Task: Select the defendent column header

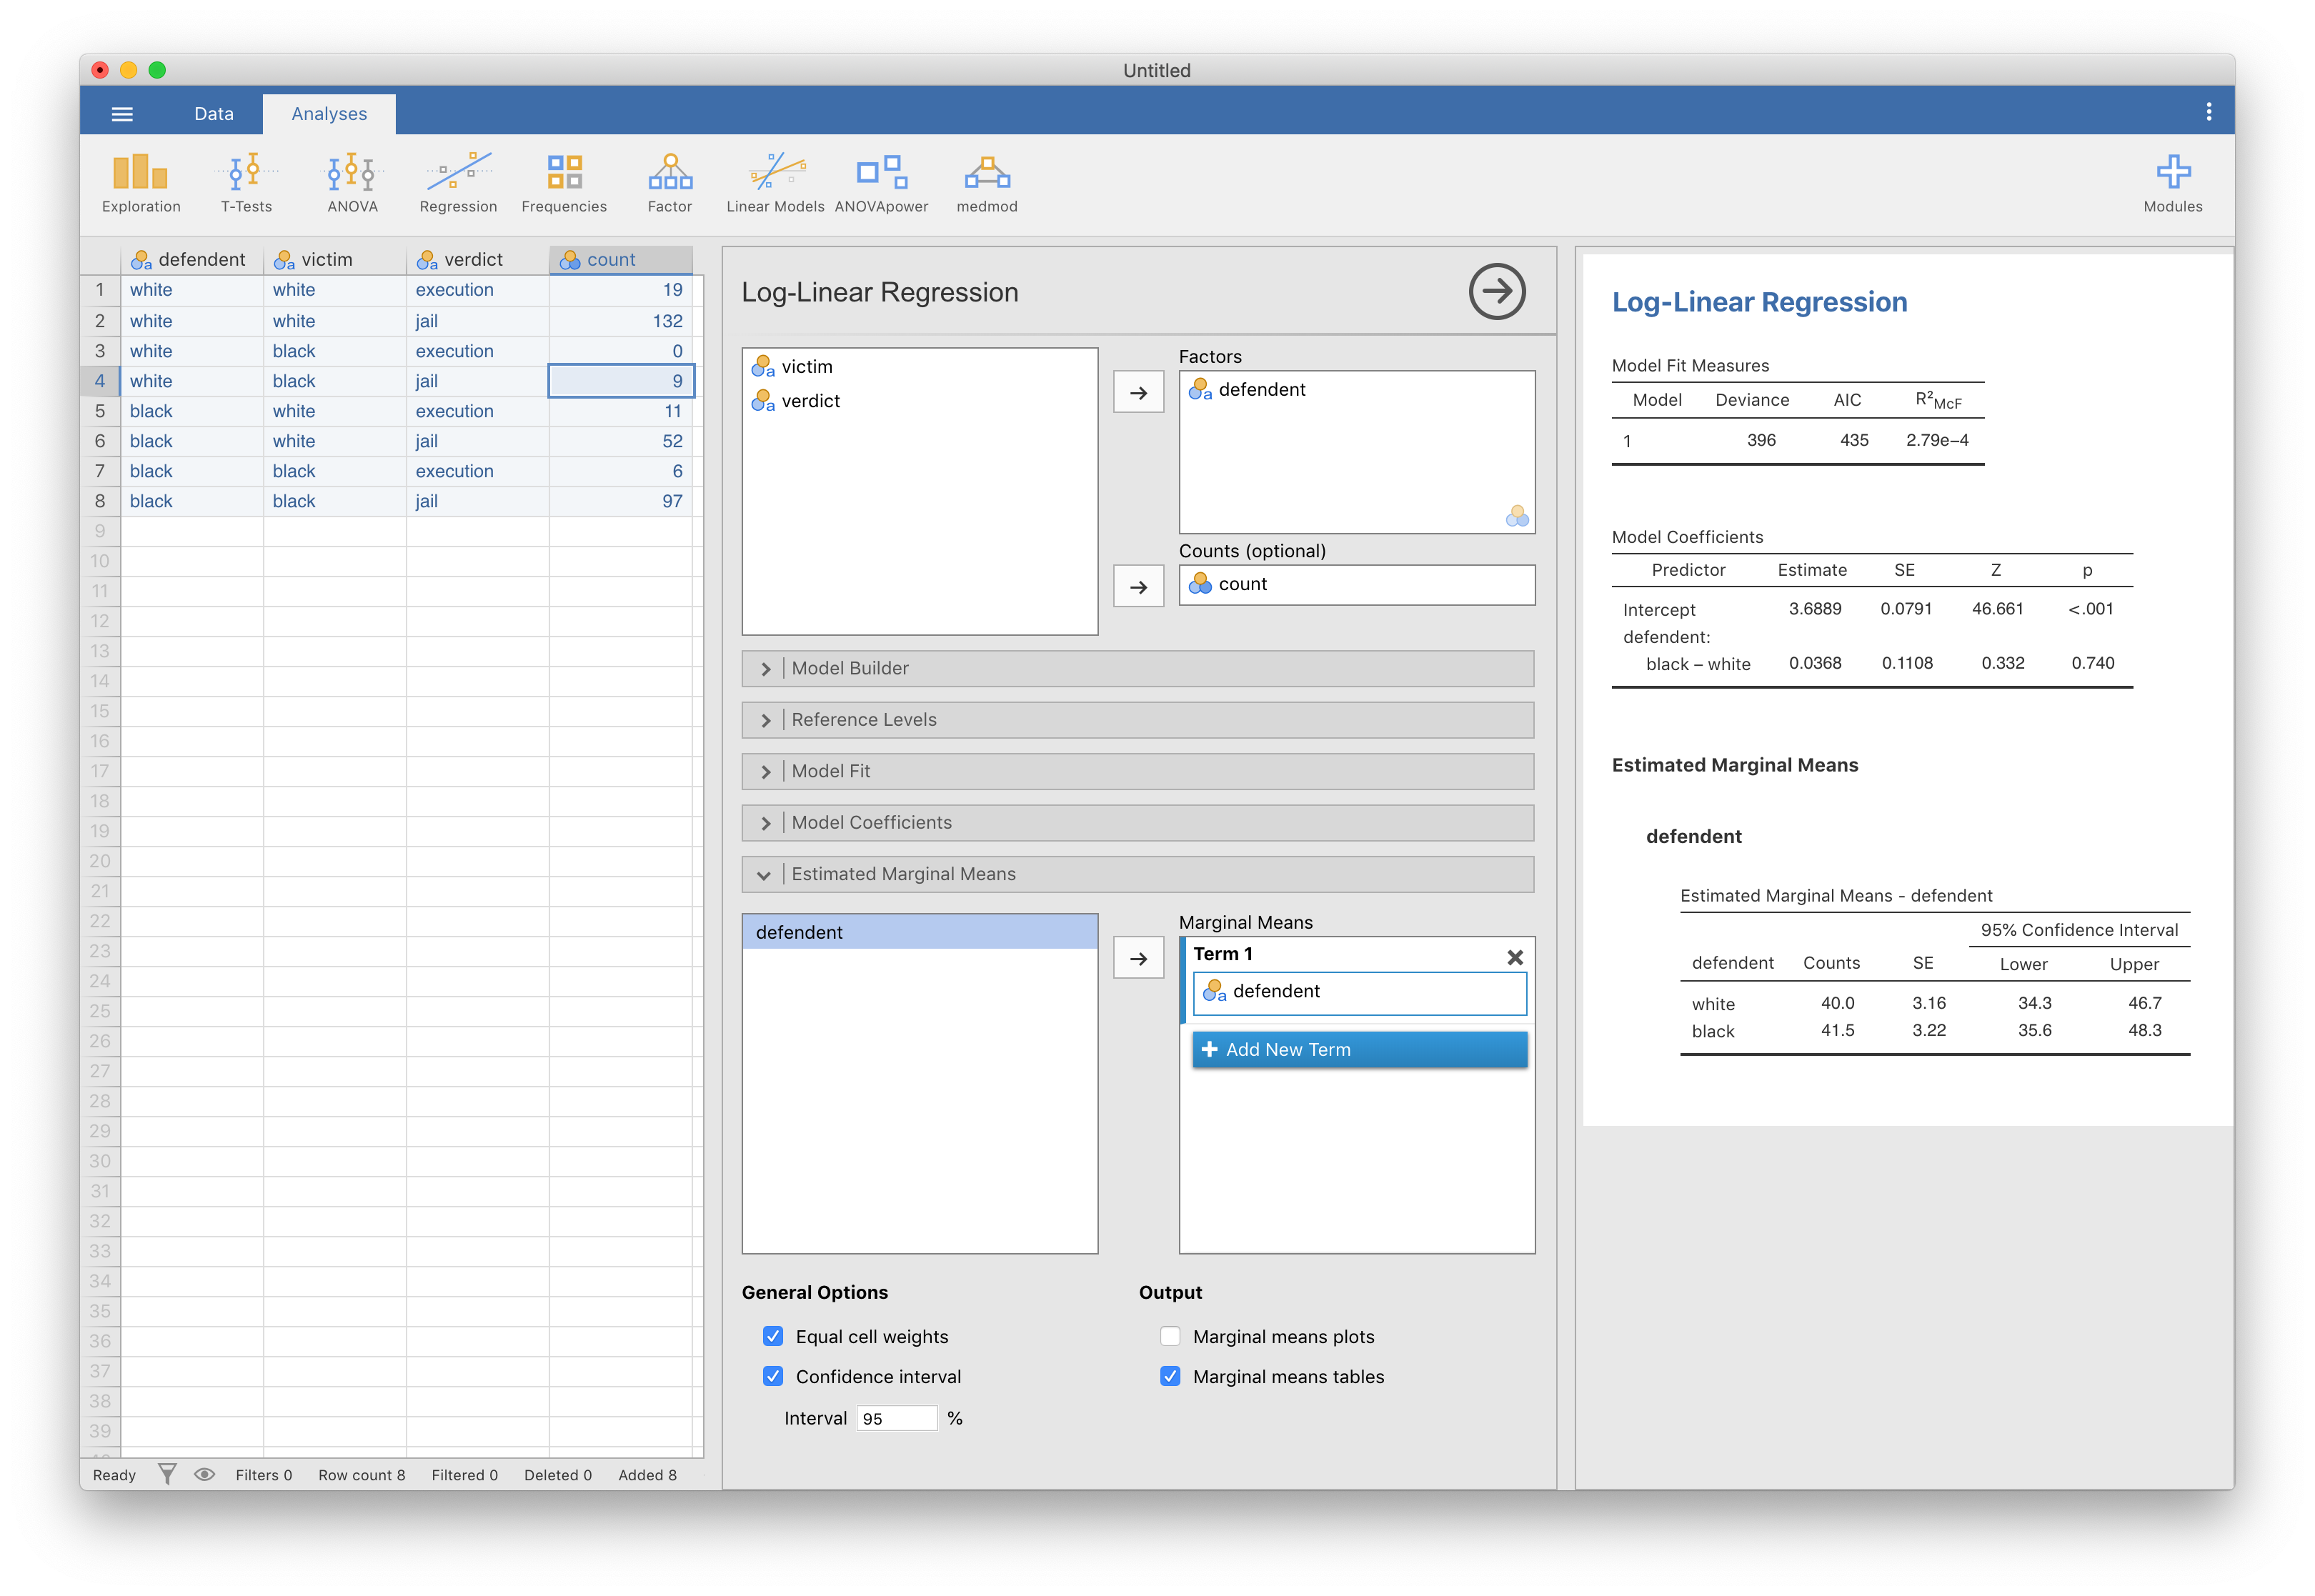Action: (x=192, y=260)
